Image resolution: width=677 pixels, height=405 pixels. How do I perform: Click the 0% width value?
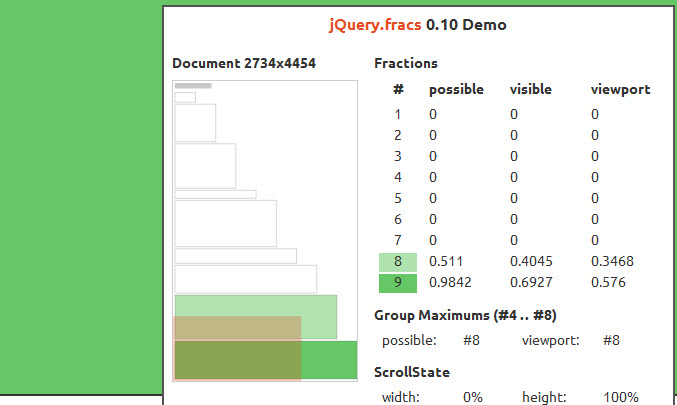473,397
